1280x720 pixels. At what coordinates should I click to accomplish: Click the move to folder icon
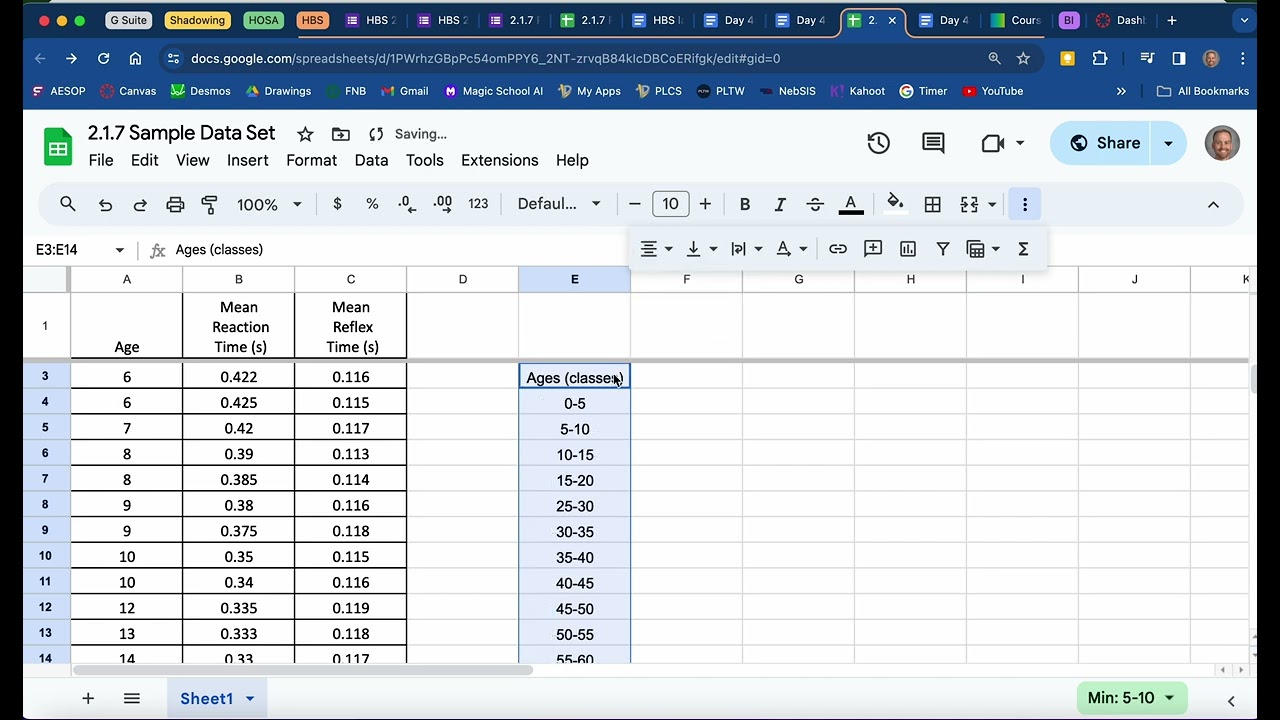click(x=341, y=134)
